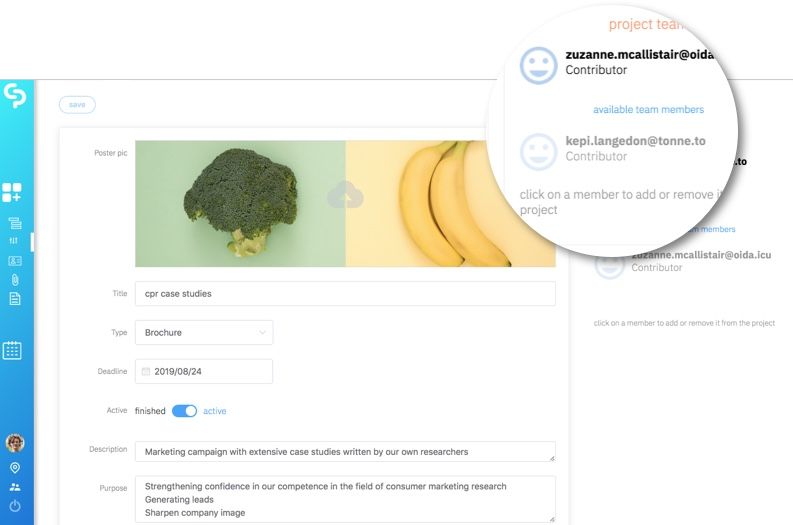Click the Description text field
Image resolution: width=793 pixels, height=525 pixels.
tap(344, 452)
